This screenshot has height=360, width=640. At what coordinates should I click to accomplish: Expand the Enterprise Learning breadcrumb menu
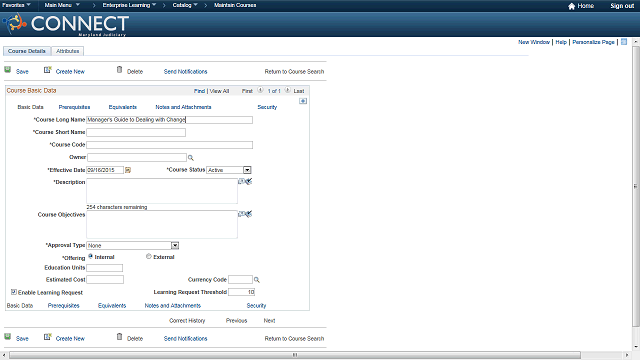tap(129, 5)
